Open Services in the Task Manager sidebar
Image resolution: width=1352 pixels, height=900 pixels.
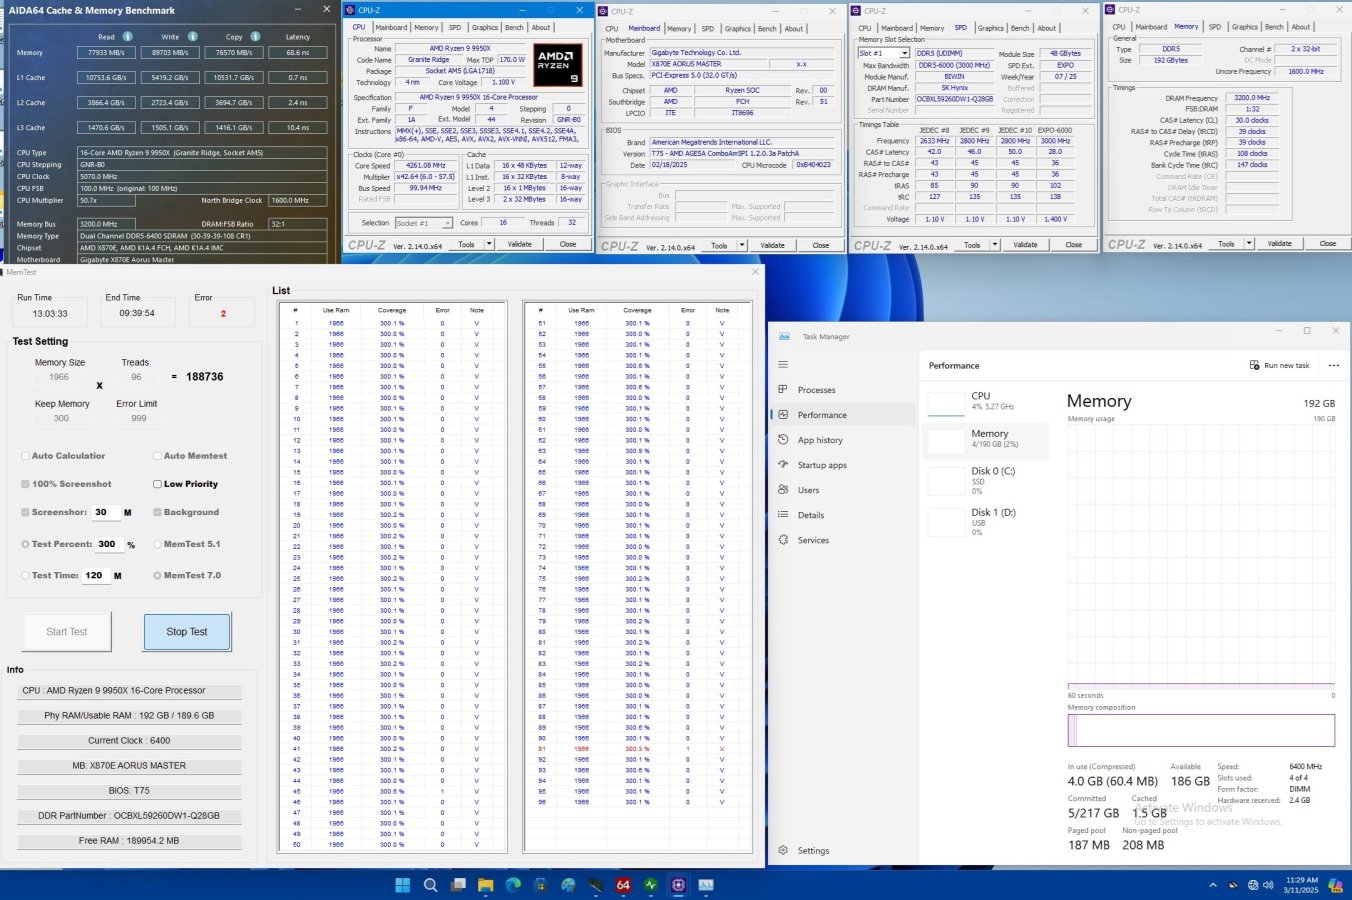[842, 540]
